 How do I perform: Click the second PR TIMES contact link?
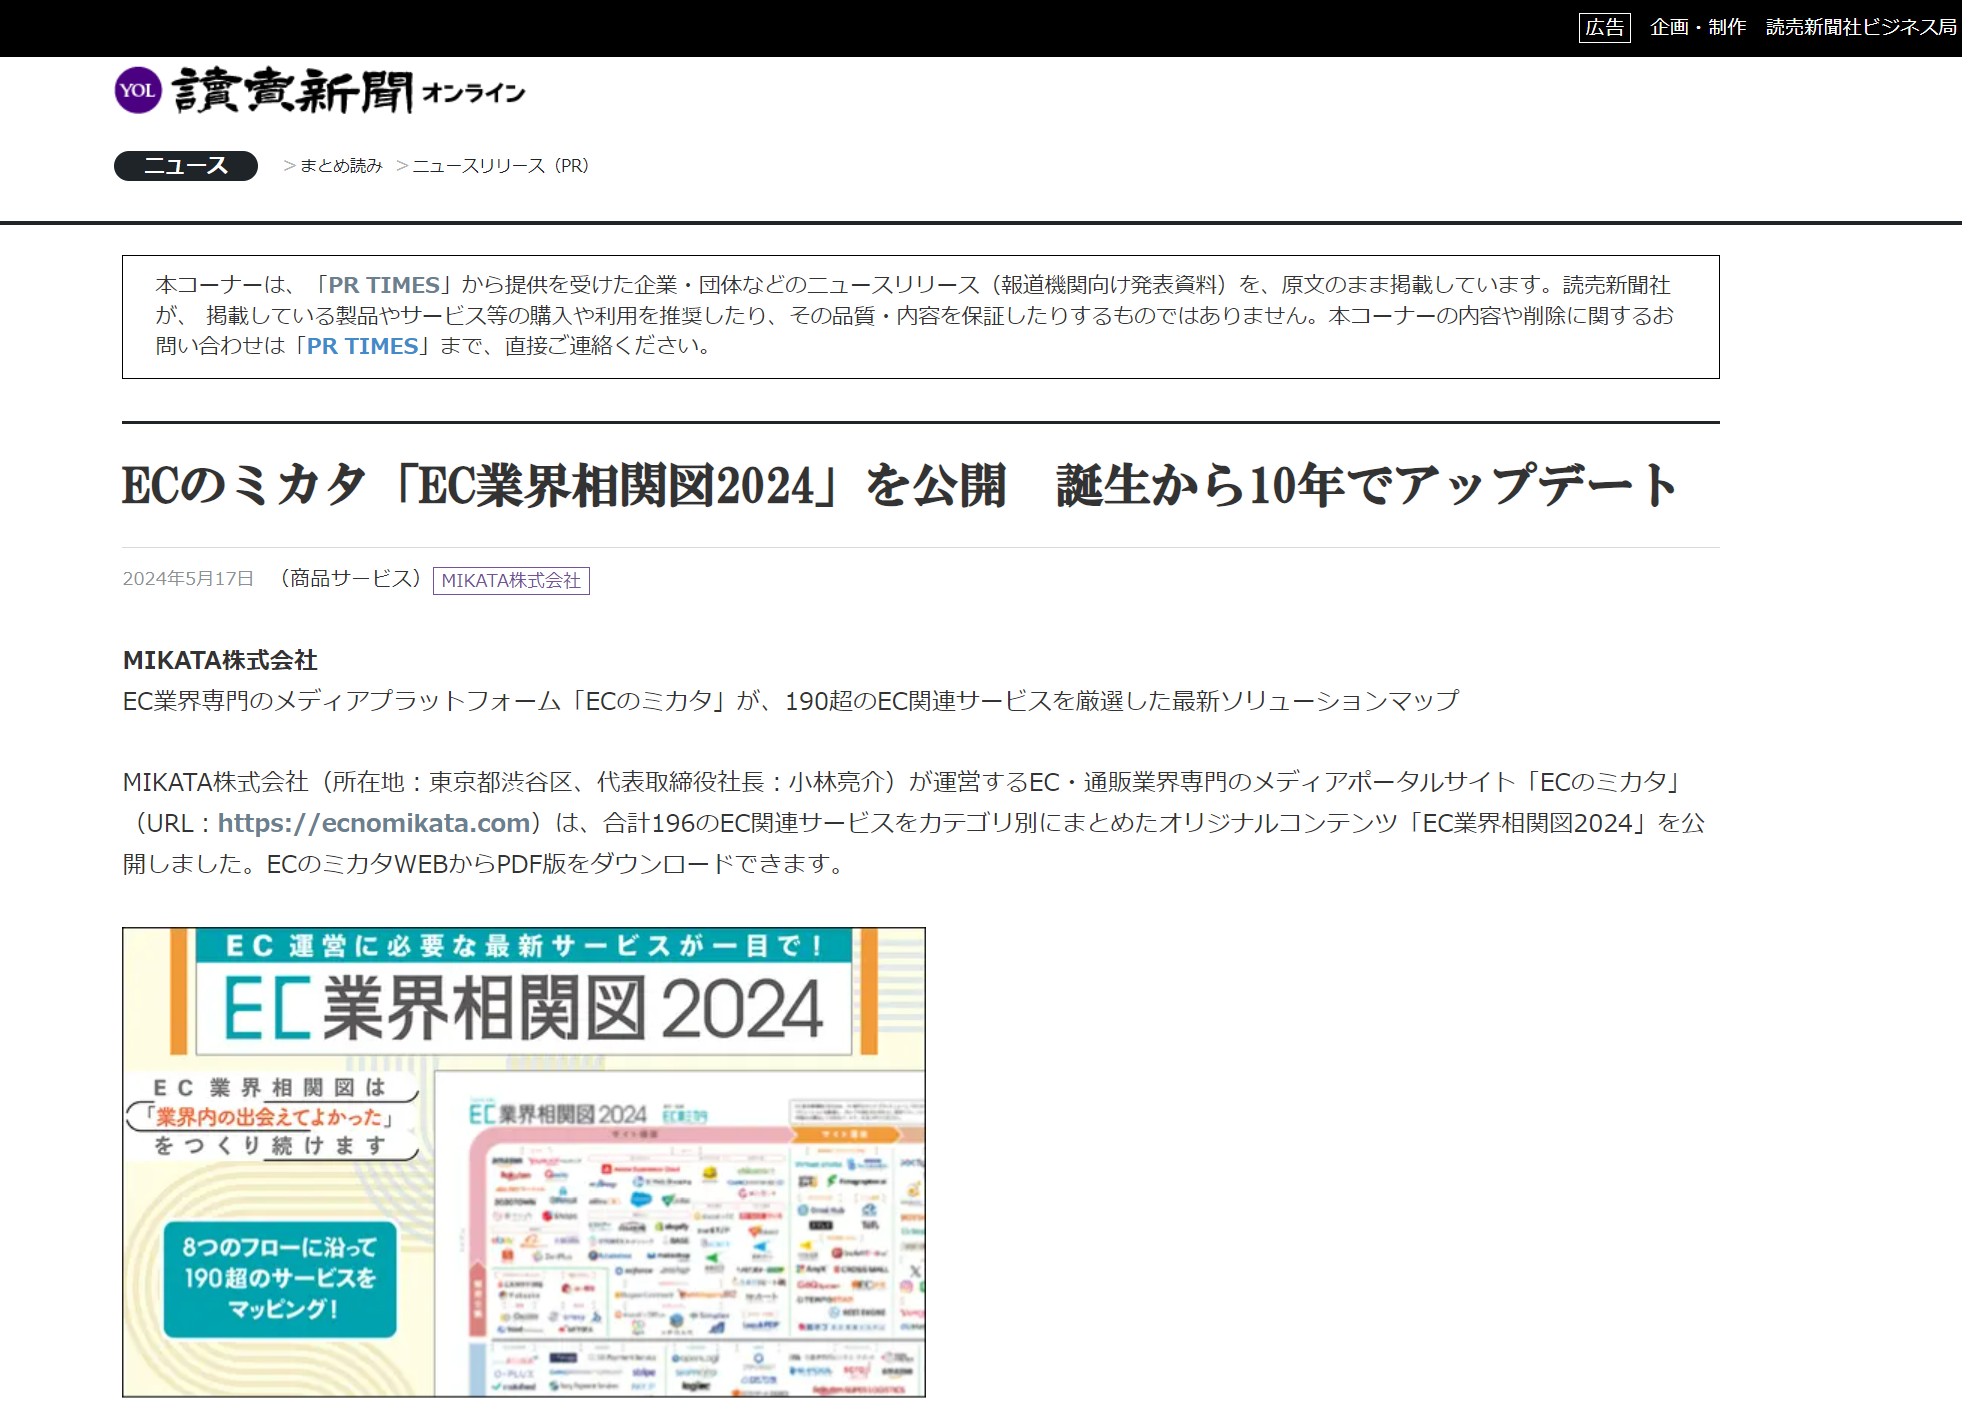362,346
